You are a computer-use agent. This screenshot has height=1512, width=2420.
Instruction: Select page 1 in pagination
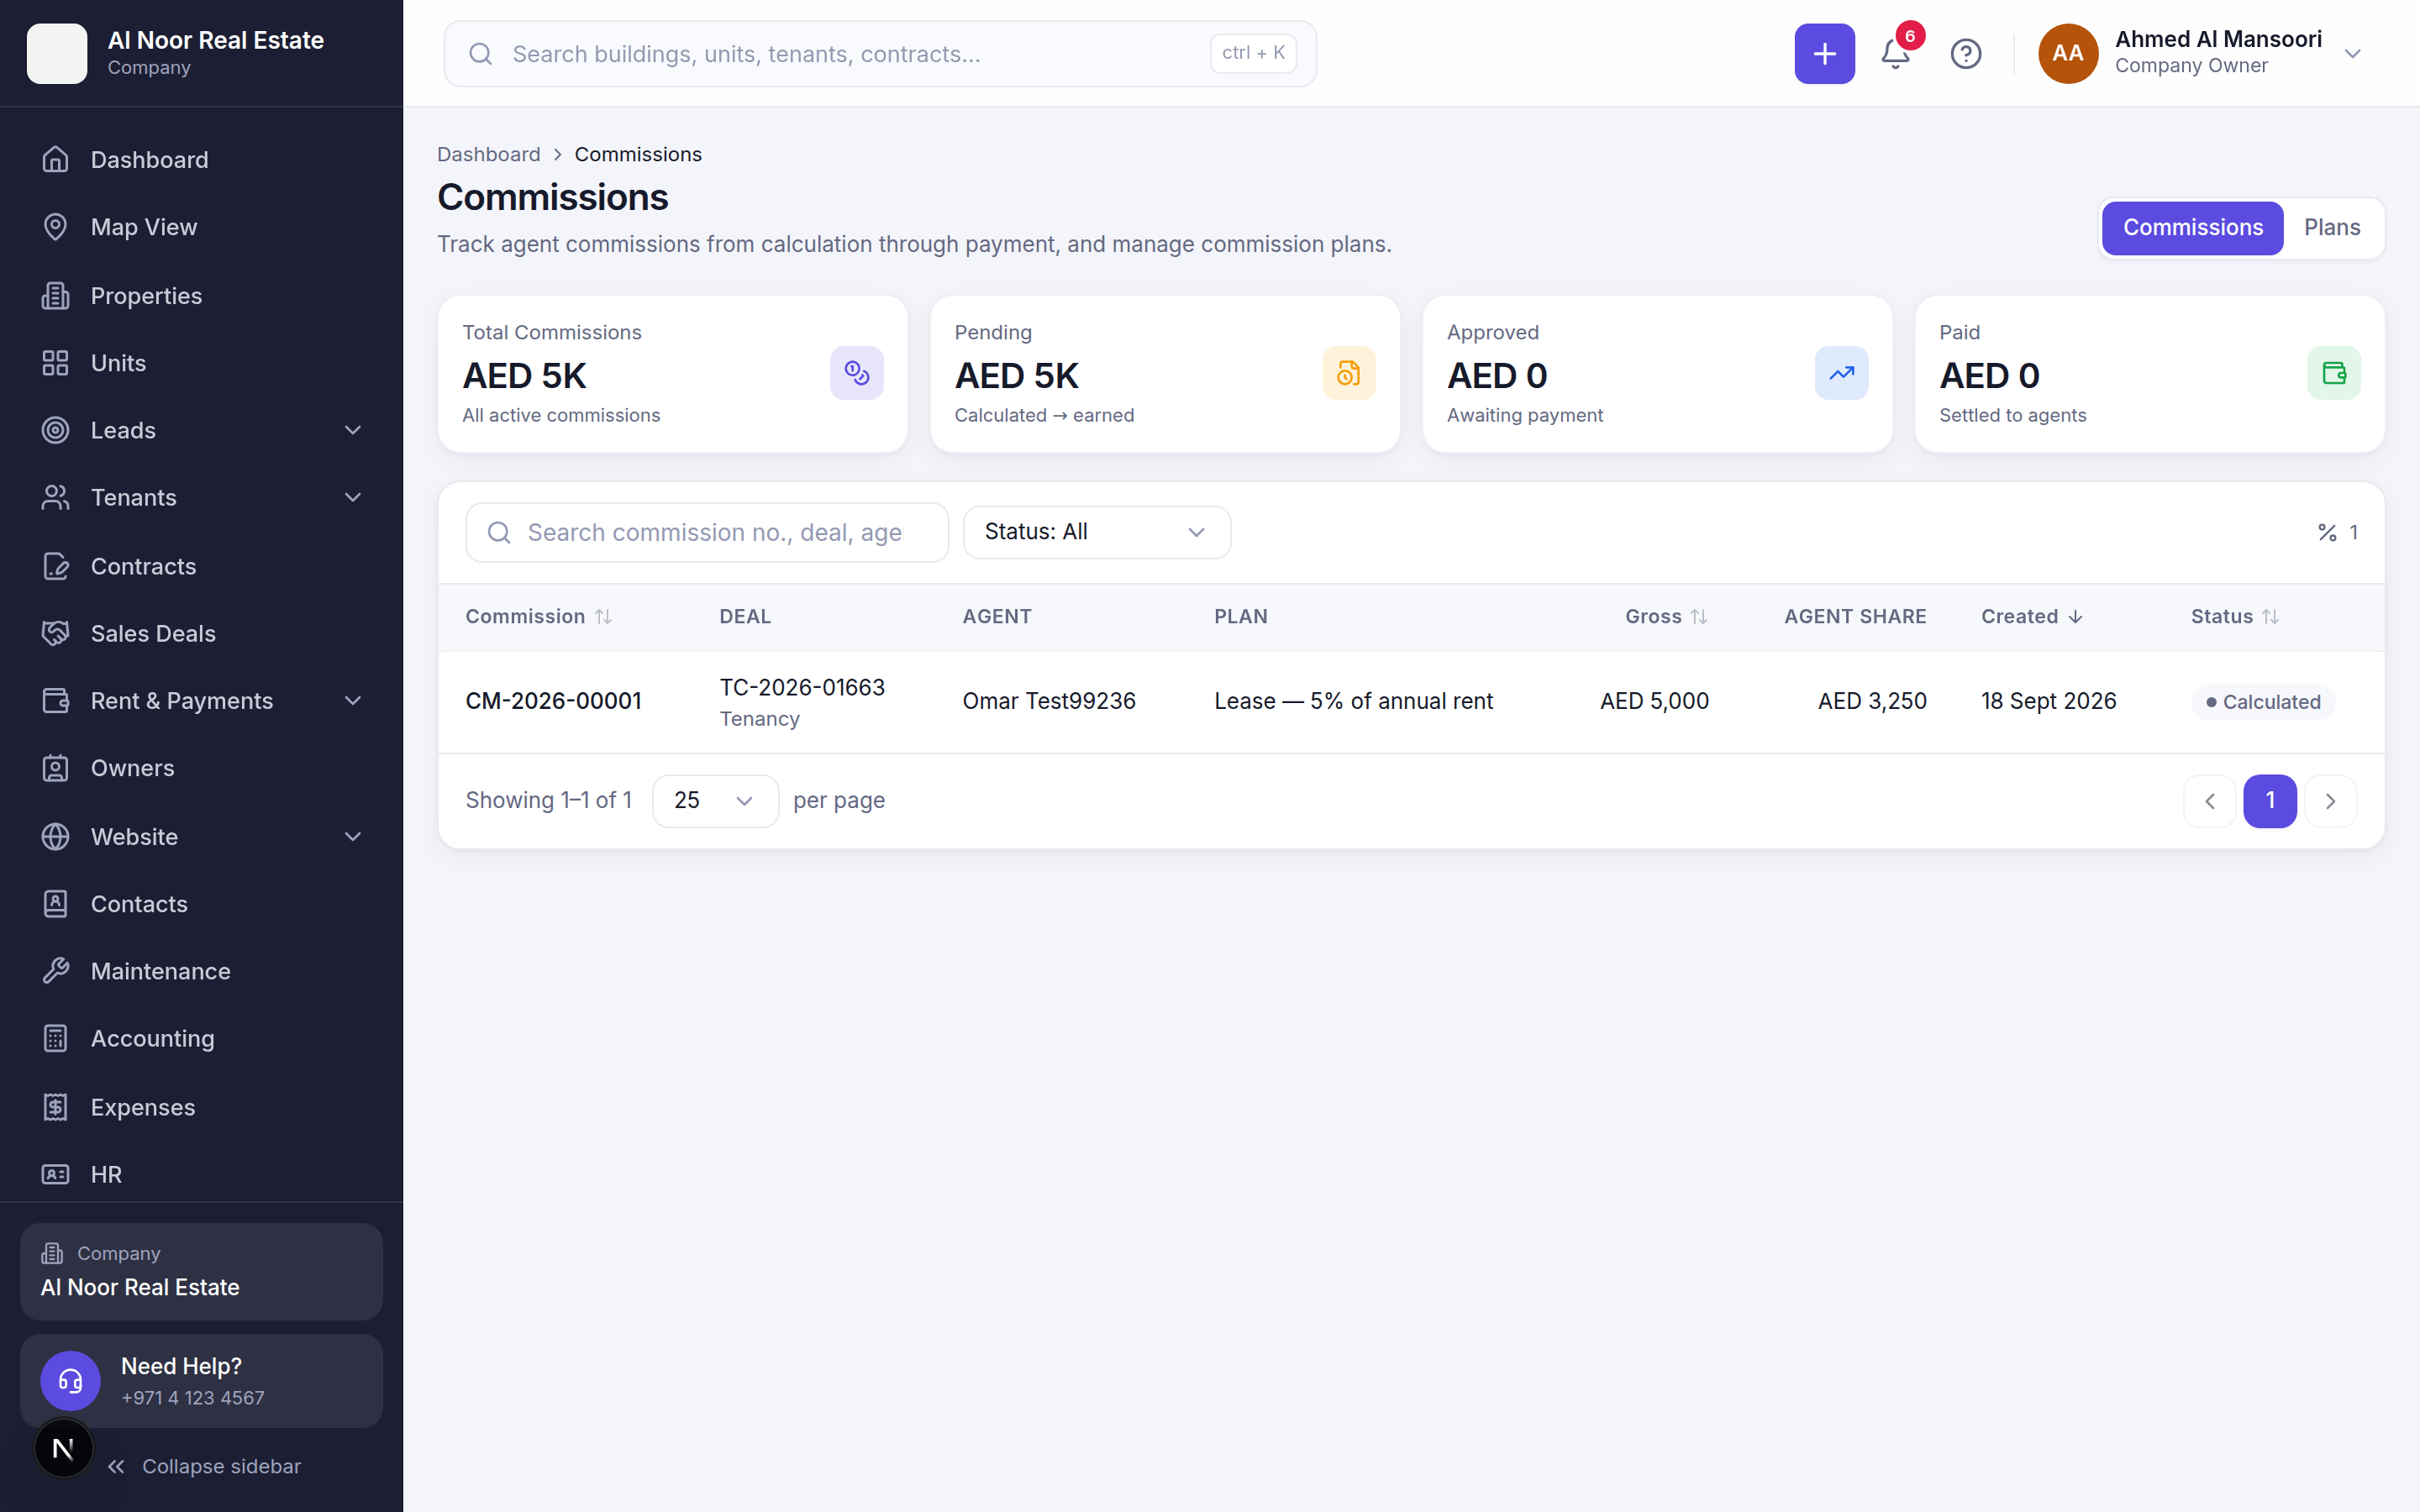(x=2269, y=801)
